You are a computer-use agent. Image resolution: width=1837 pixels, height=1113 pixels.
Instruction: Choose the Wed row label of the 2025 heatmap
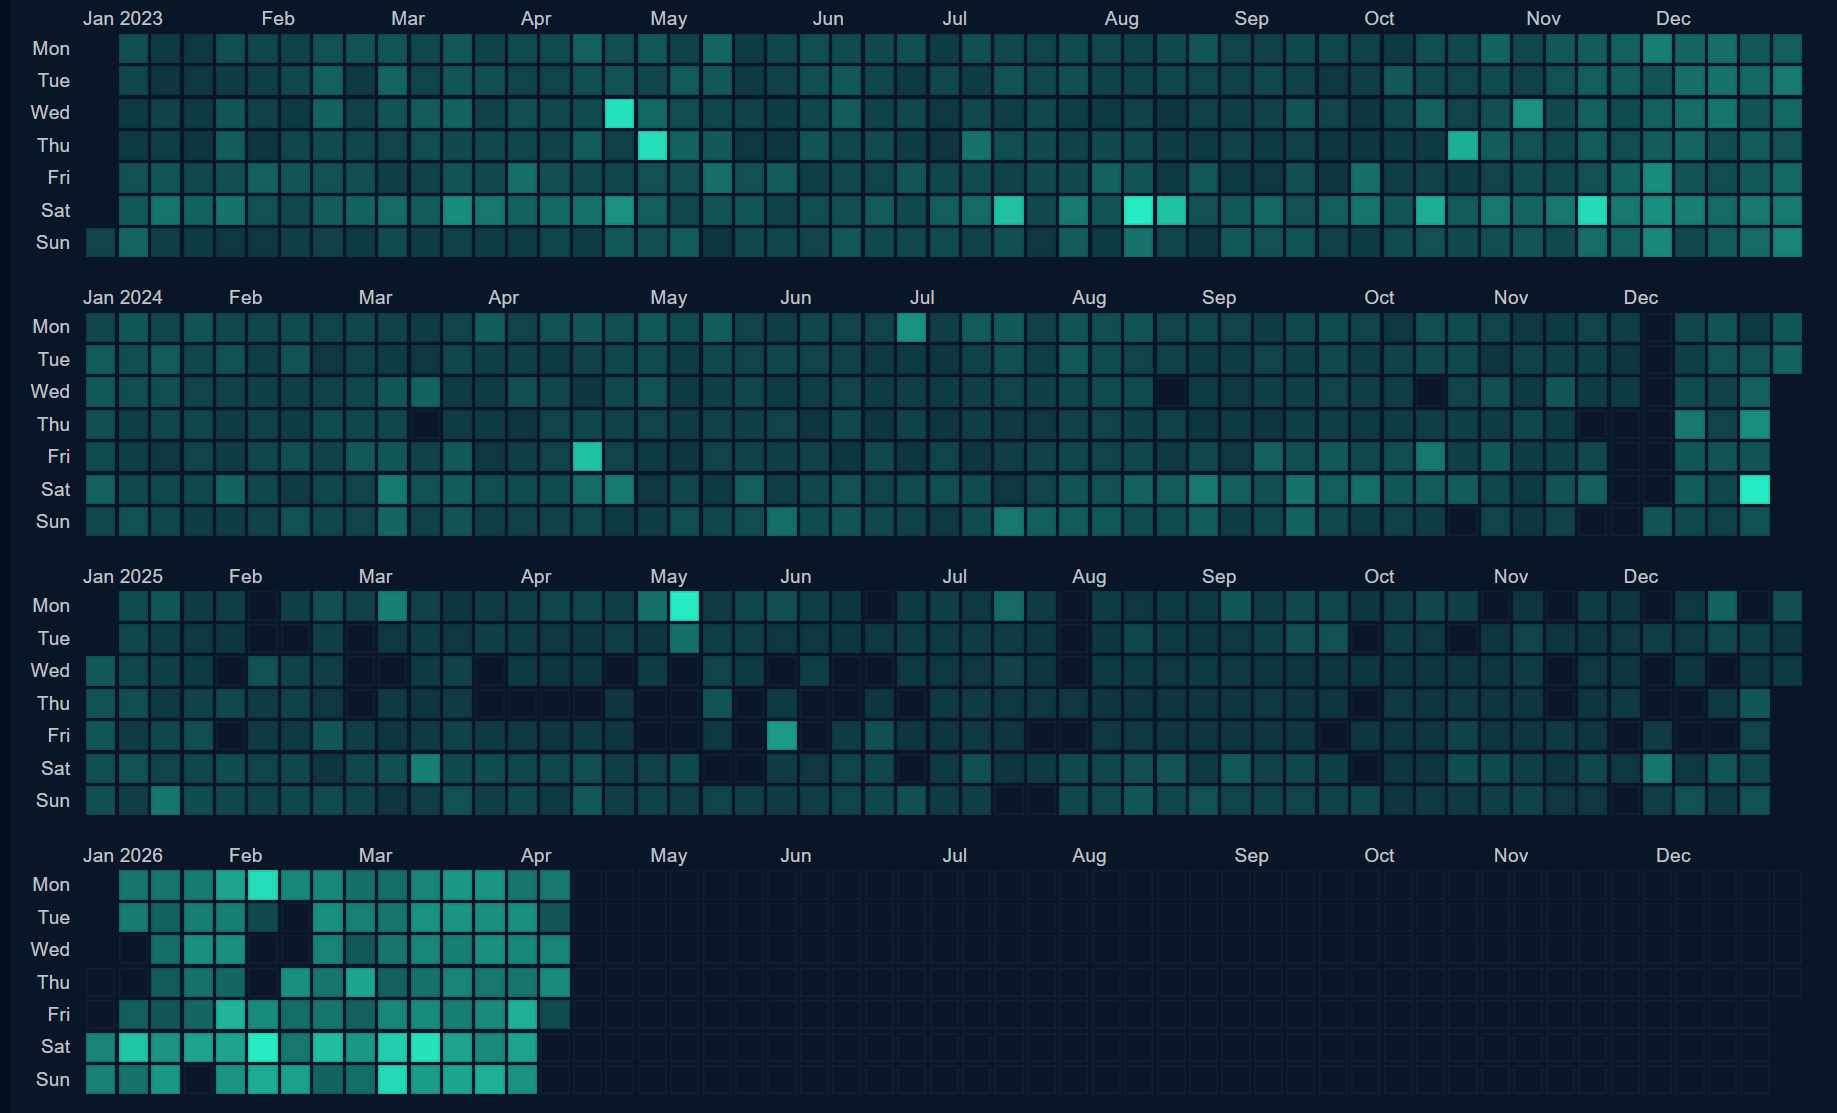50,670
